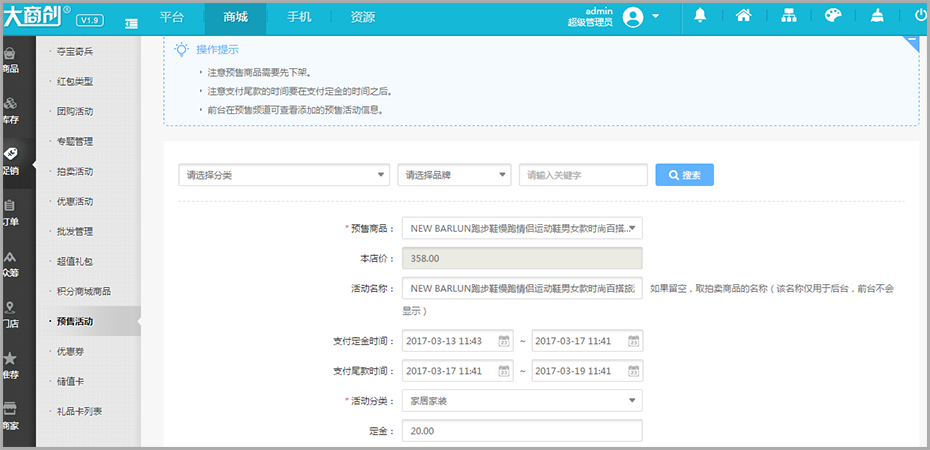Image resolution: width=930 pixels, height=450 pixels.
Task: Open calendar for final payment end date
Action: [633, 371]
